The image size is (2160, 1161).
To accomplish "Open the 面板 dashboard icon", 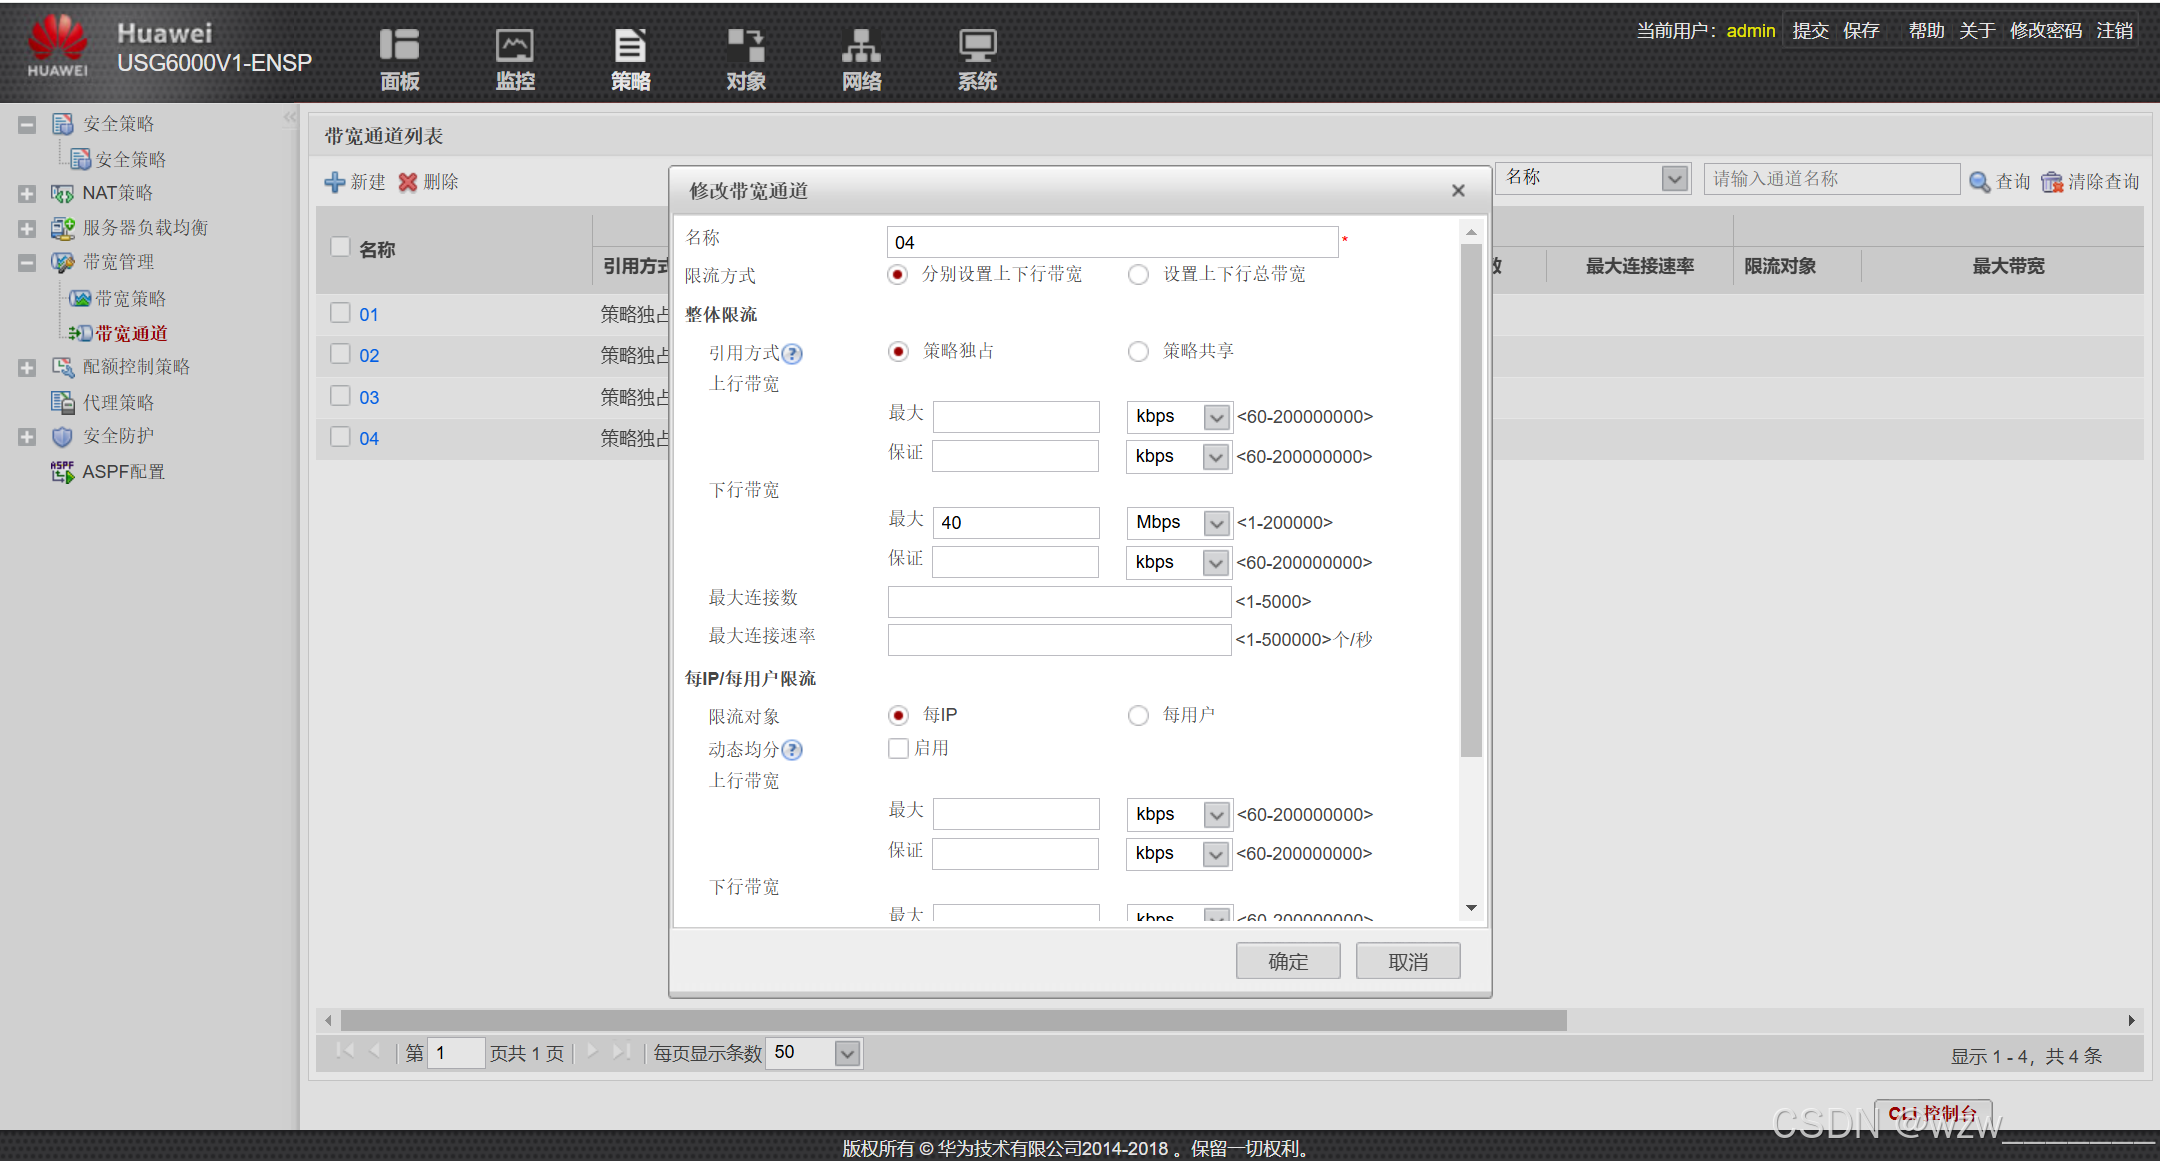I will 399,47.
